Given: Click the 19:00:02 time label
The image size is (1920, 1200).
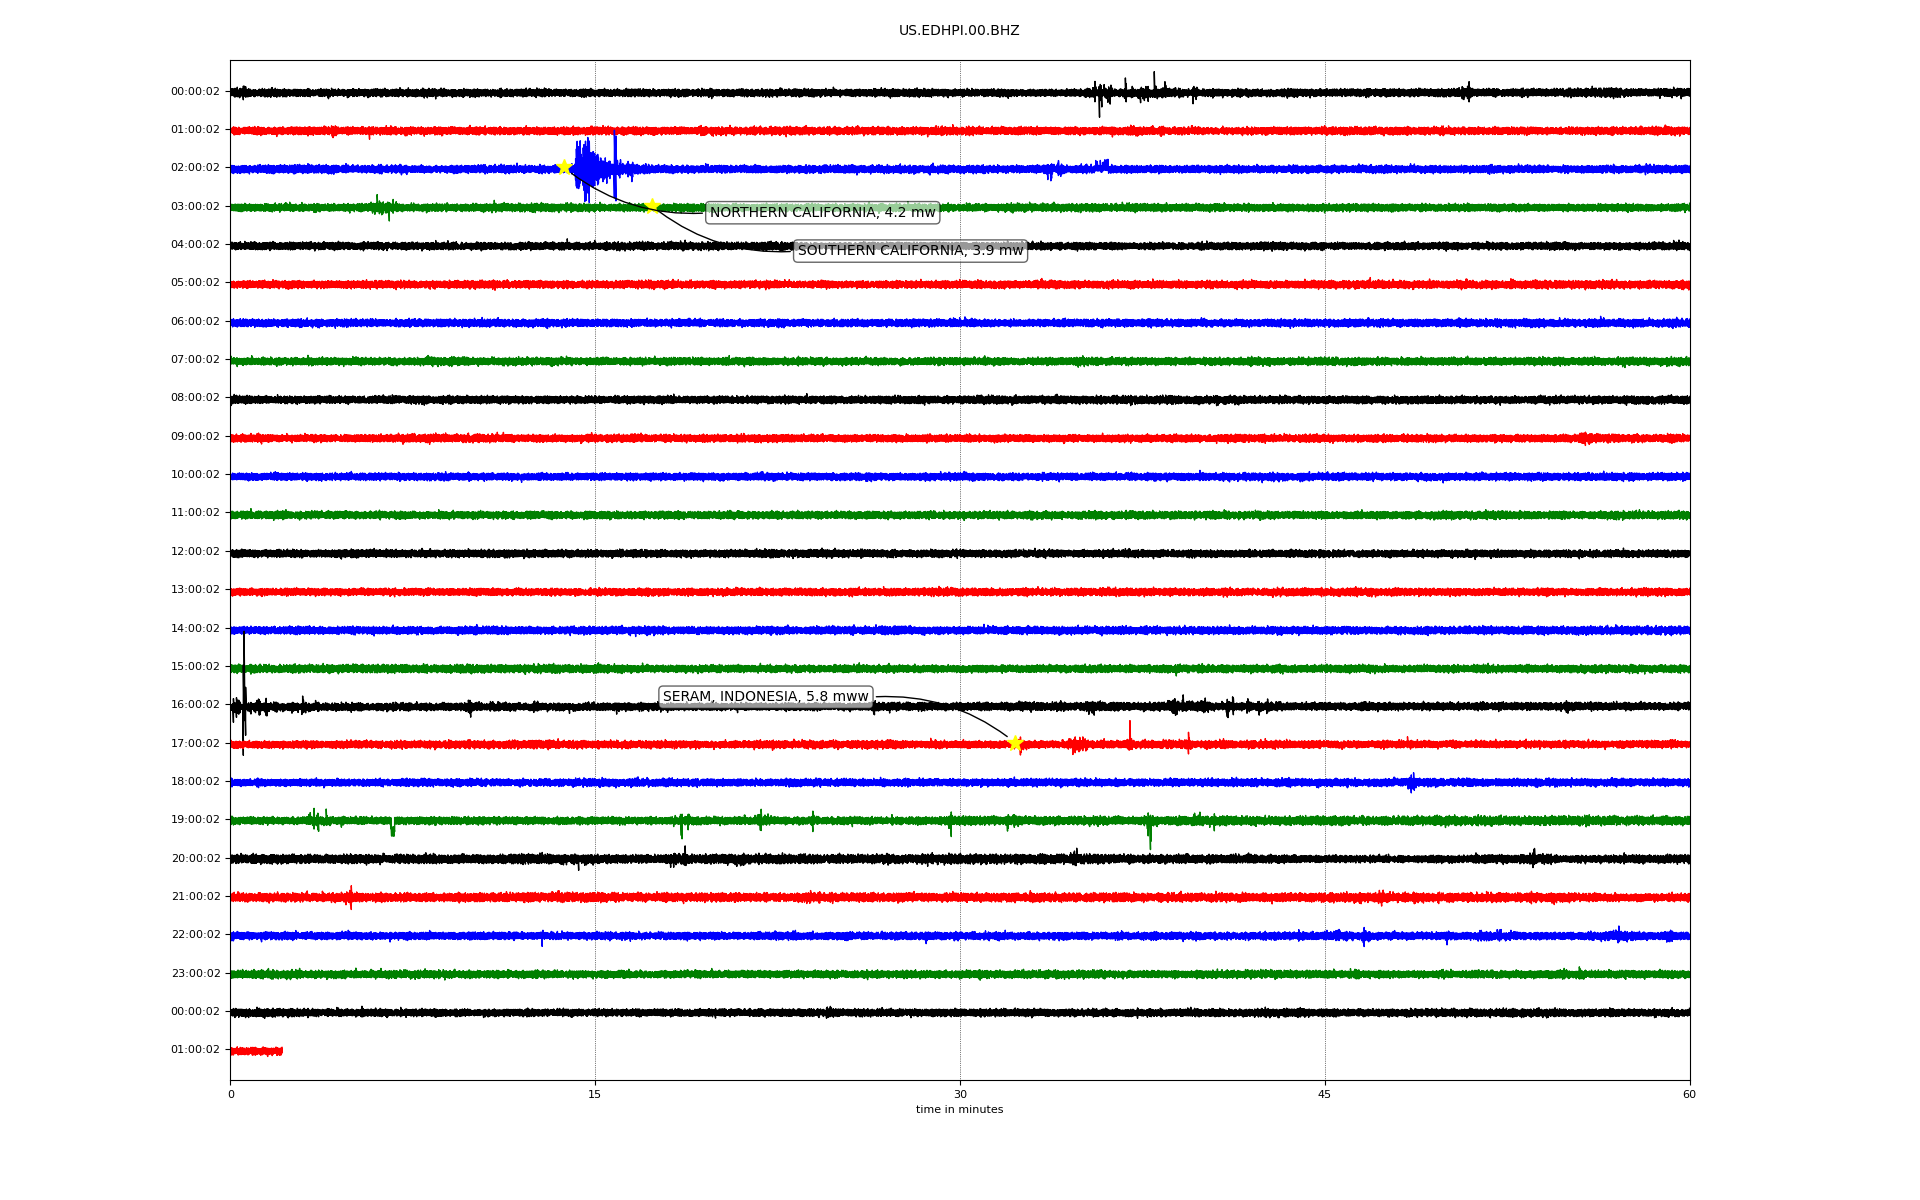Looking at the screenshot, I should [x=195, y=819].
